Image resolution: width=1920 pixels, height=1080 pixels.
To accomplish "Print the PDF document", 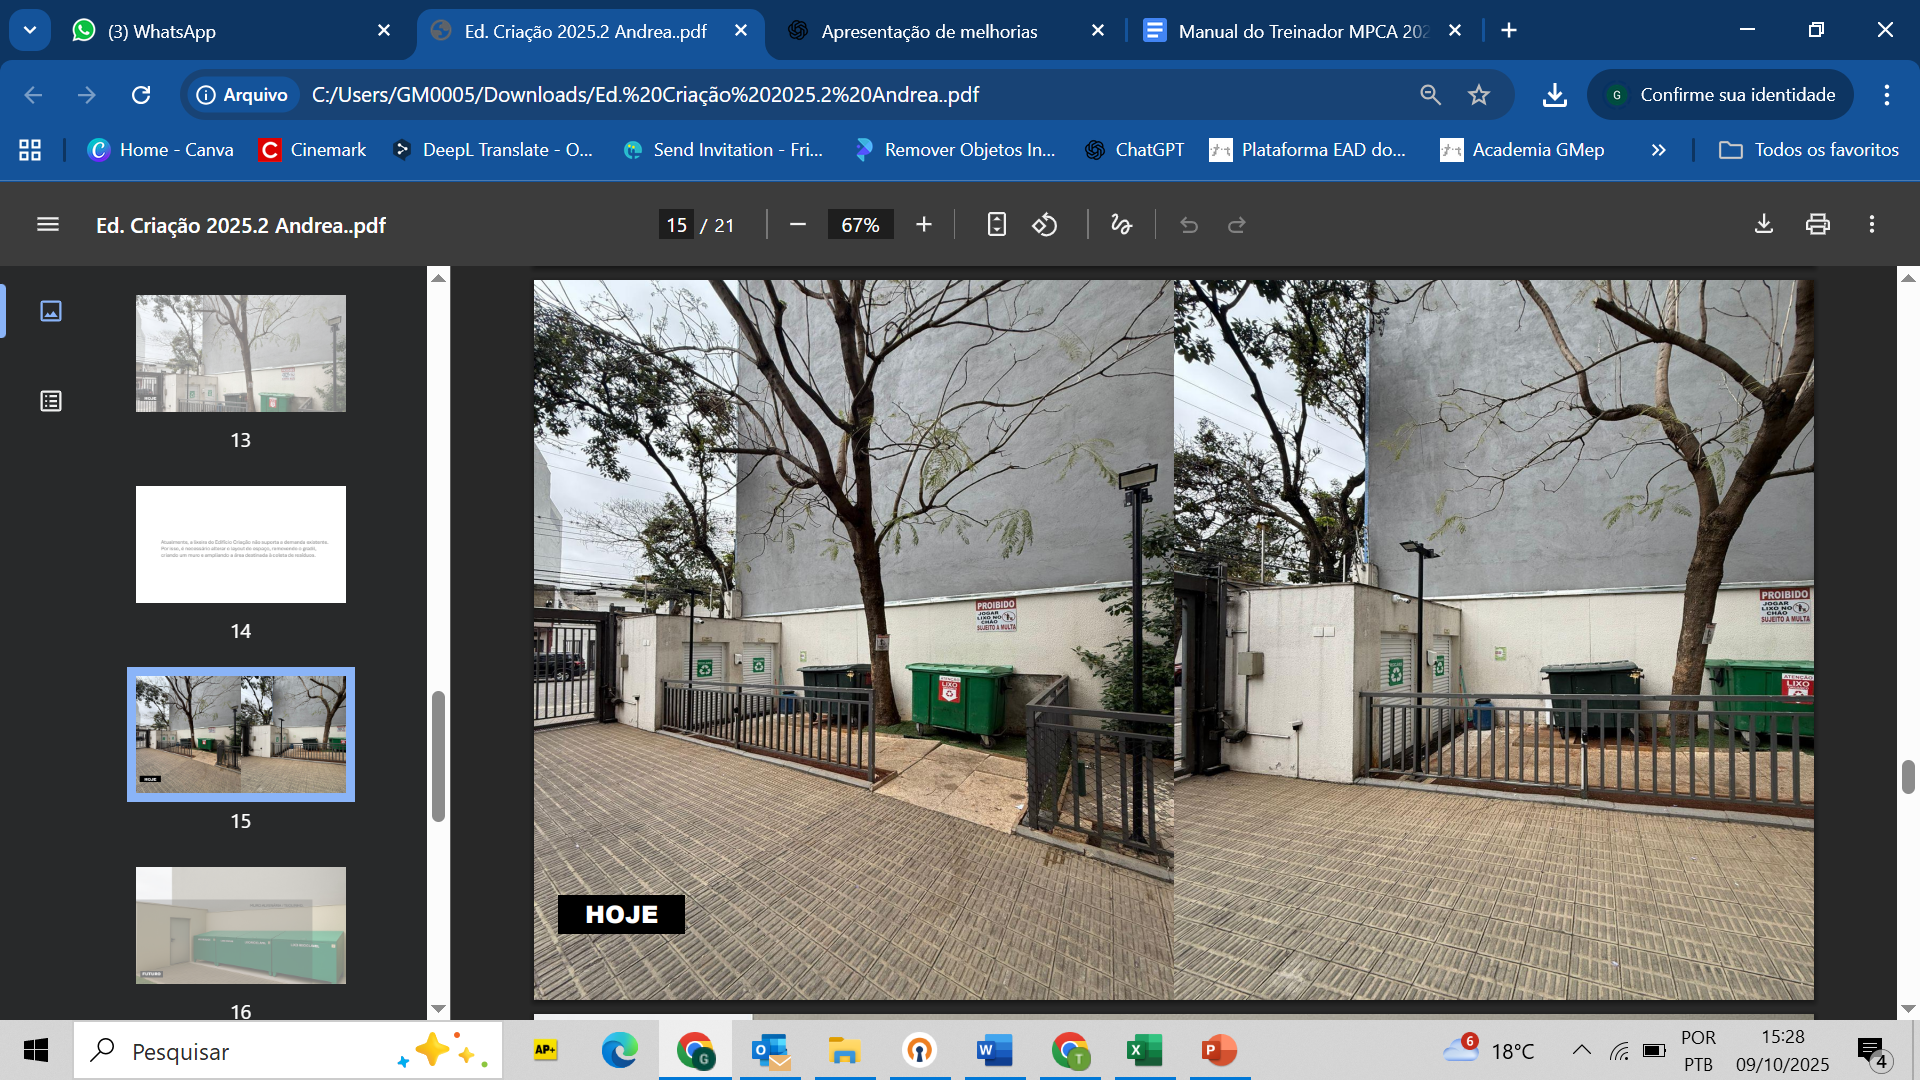I will click(1818, 225).
